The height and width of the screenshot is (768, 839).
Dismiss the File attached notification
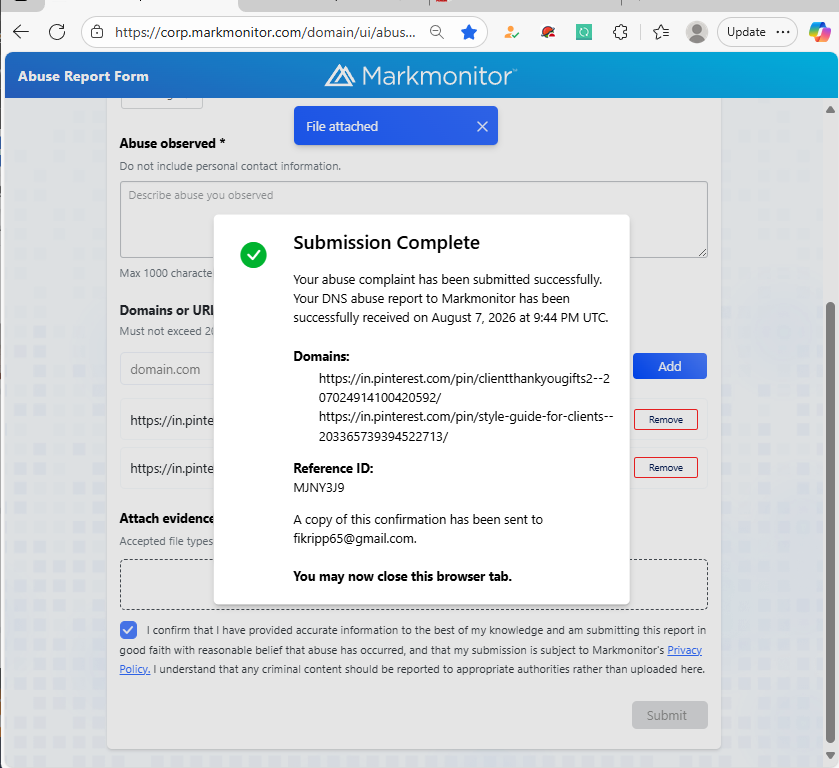[x=482, y=126]
